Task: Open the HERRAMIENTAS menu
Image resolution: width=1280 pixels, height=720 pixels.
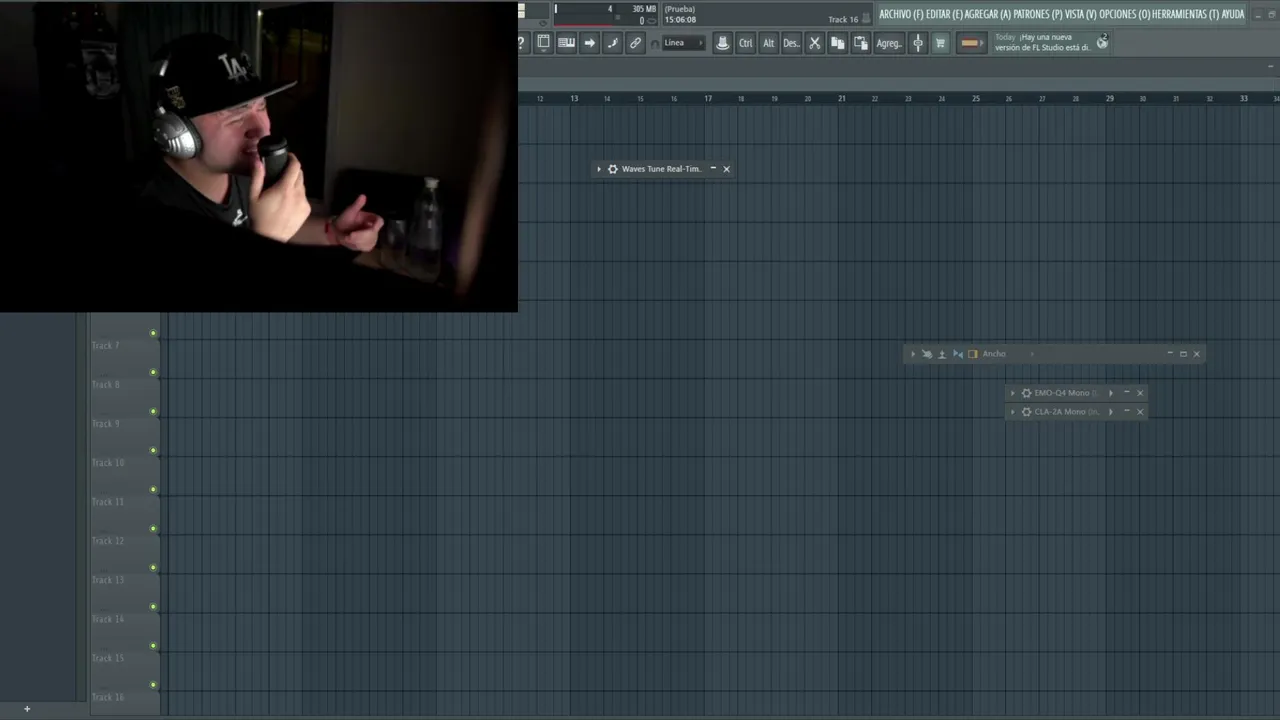Action: [x=1185, y=14]
